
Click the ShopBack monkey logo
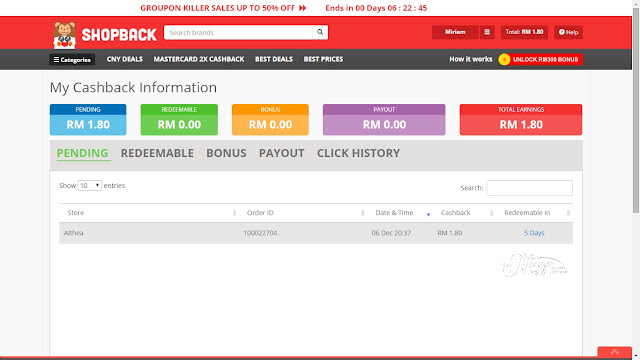64,35
